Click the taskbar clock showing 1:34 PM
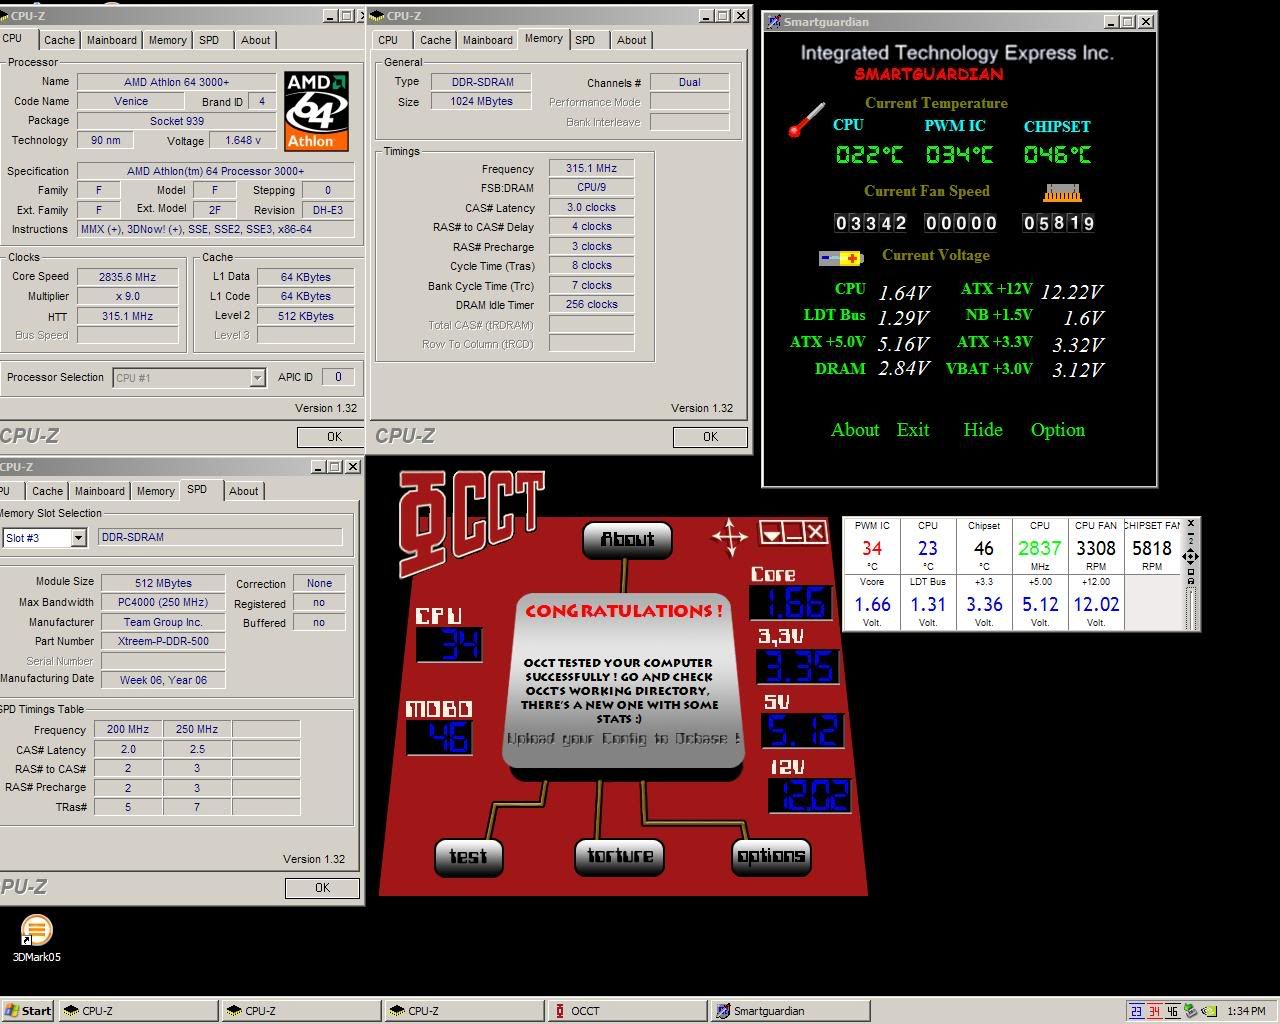Screen dimensions: 1280x1024 [1245, 1011]
